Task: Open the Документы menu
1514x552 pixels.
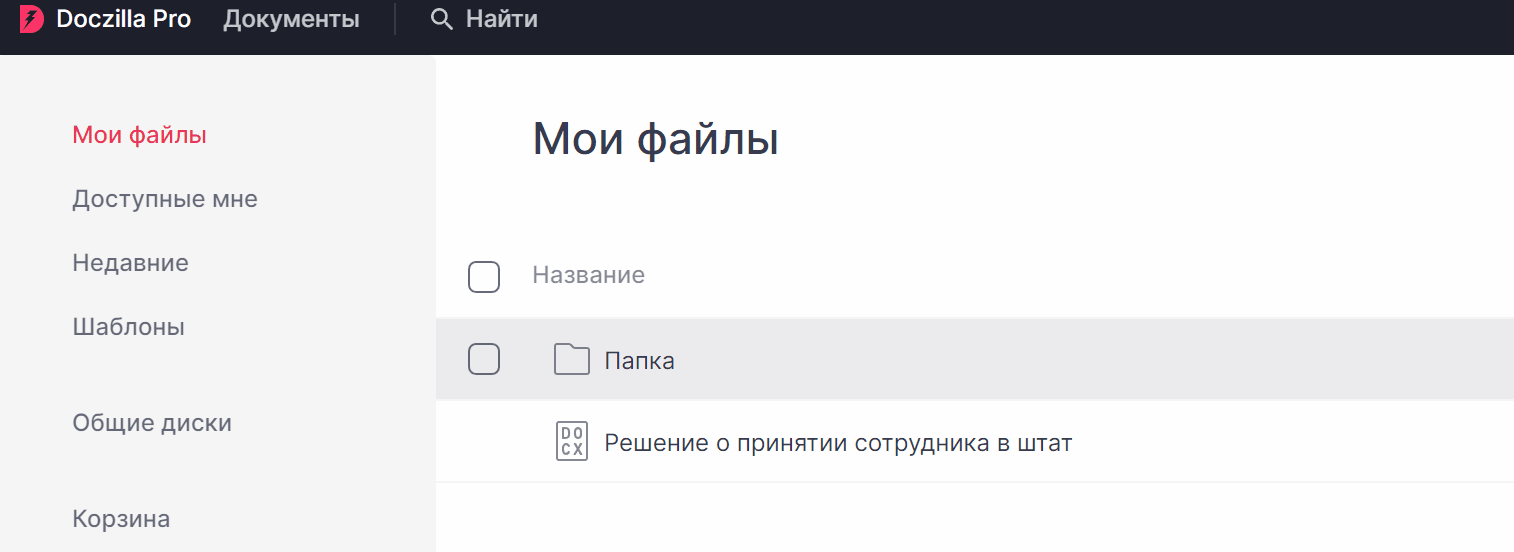Action: (291, 19)
